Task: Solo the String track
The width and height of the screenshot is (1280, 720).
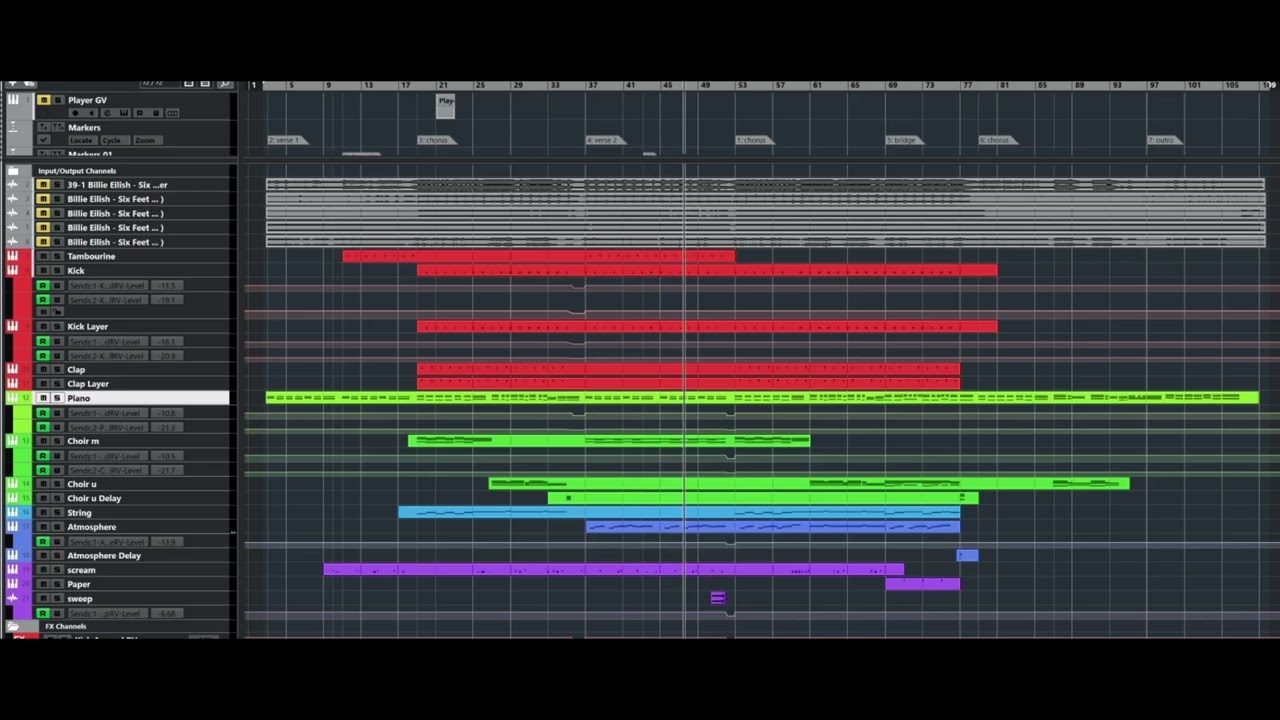Action: click(x=57, y=513)
